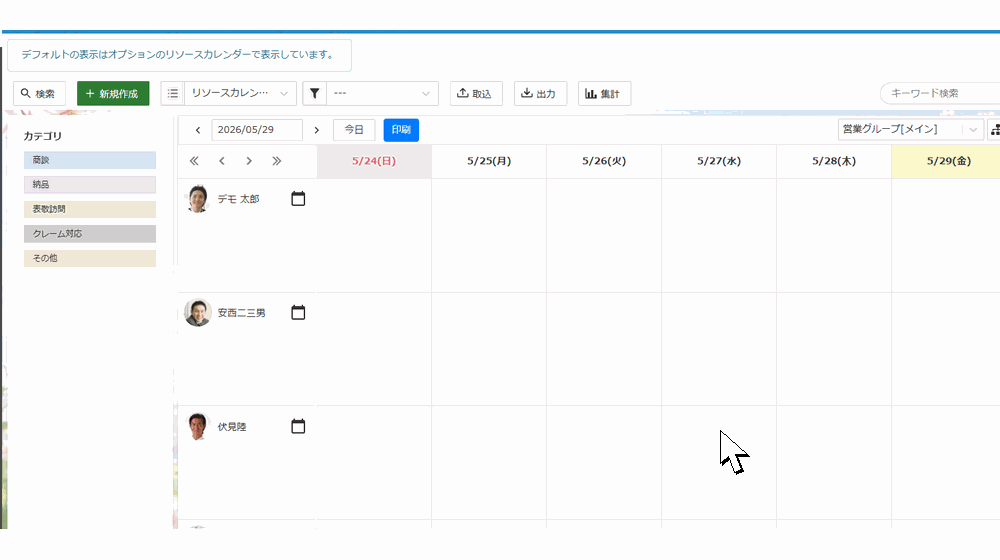Click the next date arrow after 2026/05/29
Viewport: 1000px width, 560px height.
point(316,130)
